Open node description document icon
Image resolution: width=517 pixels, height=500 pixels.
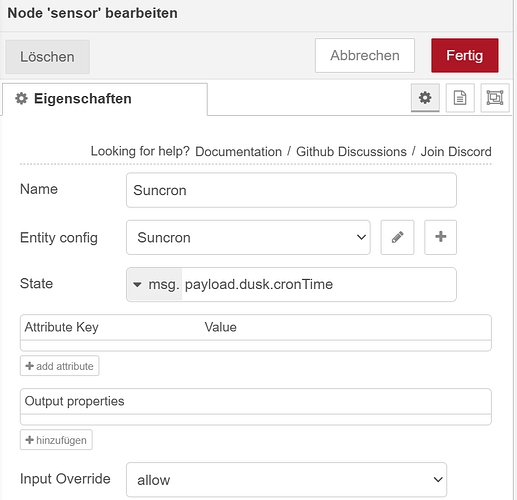pyautogui.click(x=460, y=98)
